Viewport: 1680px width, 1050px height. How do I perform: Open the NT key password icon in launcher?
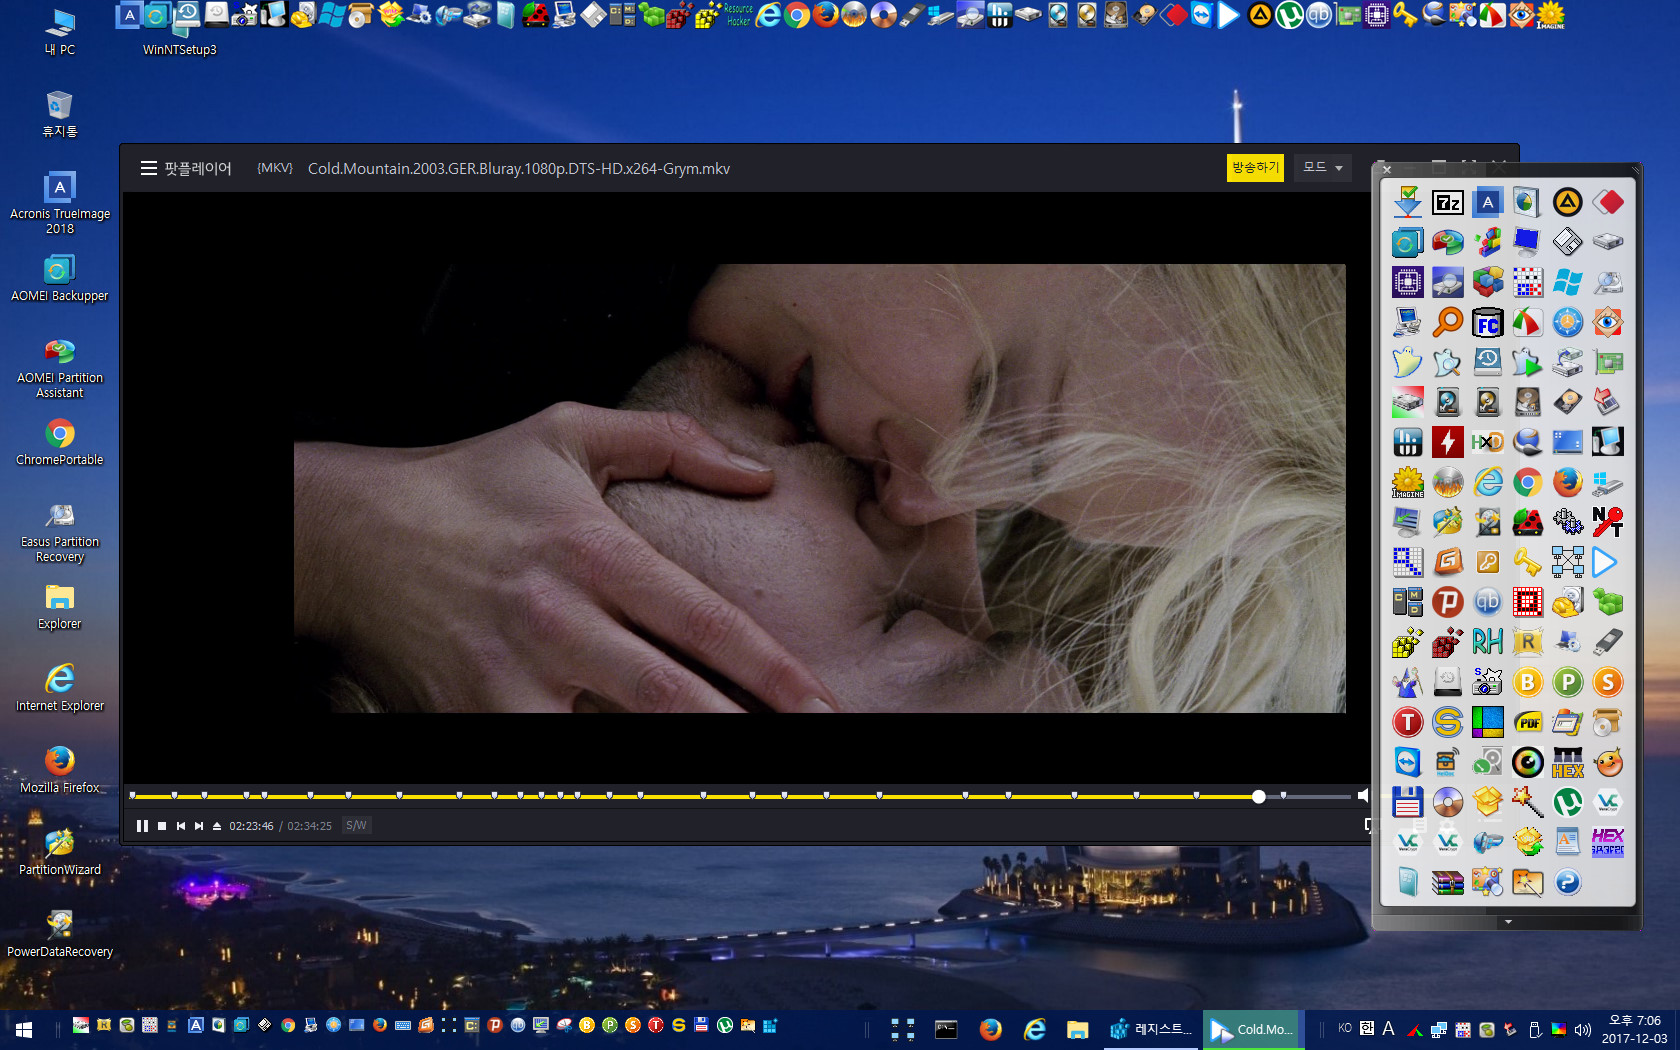point(1607,522)
